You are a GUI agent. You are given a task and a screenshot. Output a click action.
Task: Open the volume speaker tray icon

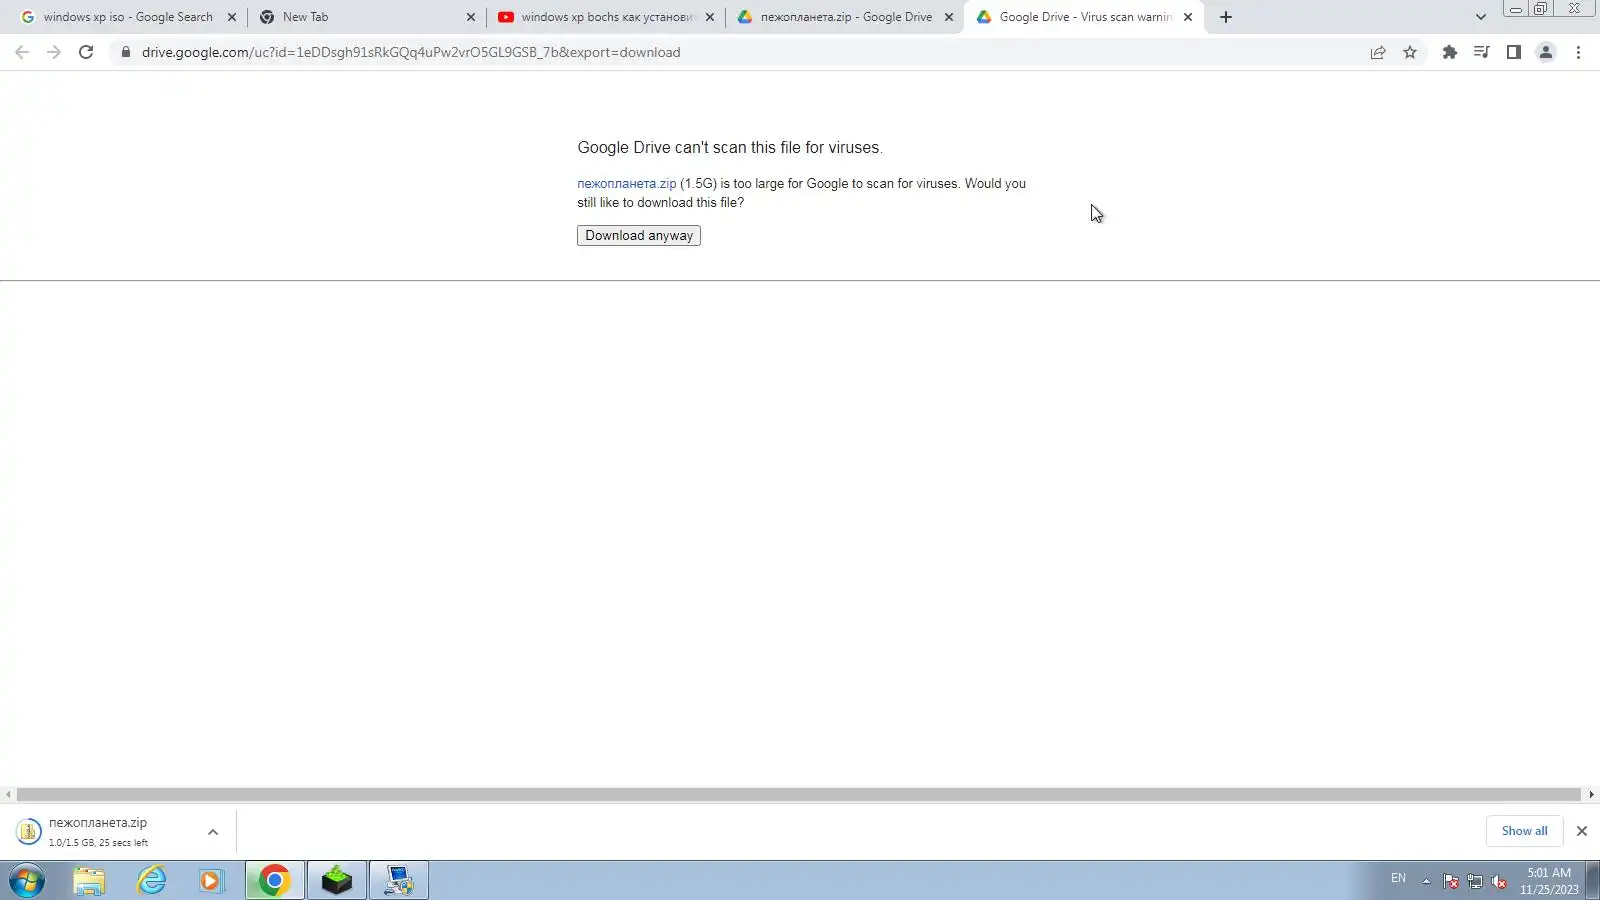pyautogui.click(x=1499, y=881)
